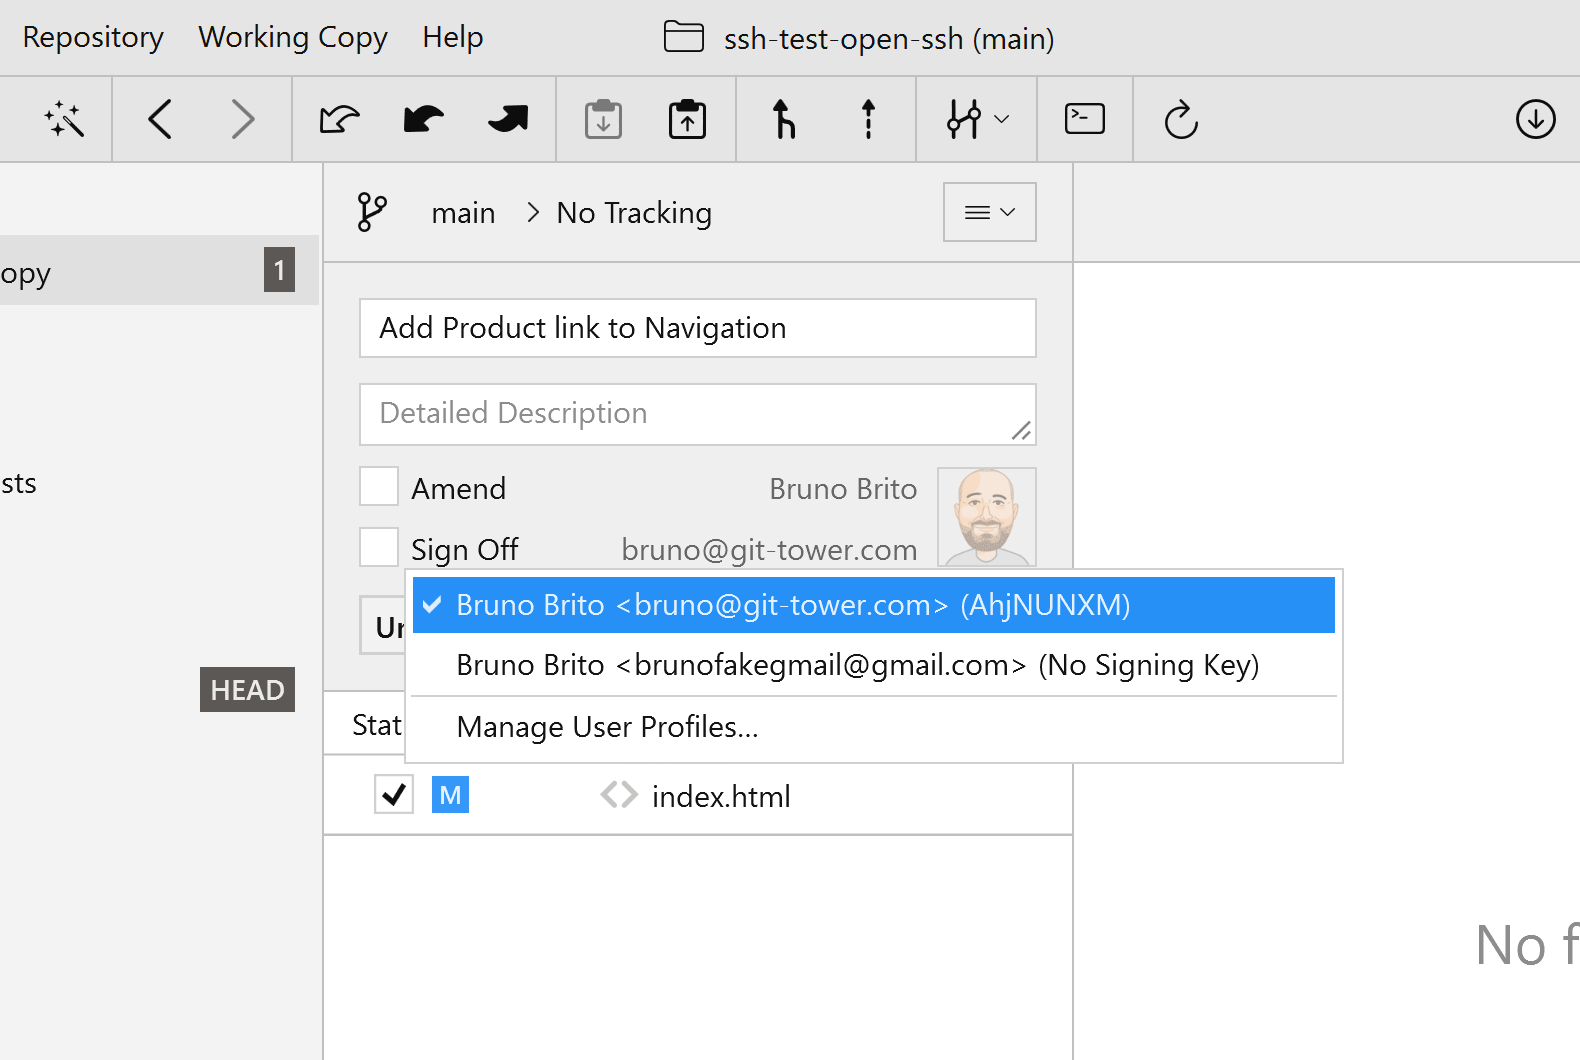The width and height of the screenshot is (1580, 1060).
Task: Open the Working Copy menu
Action: point(292,37)
